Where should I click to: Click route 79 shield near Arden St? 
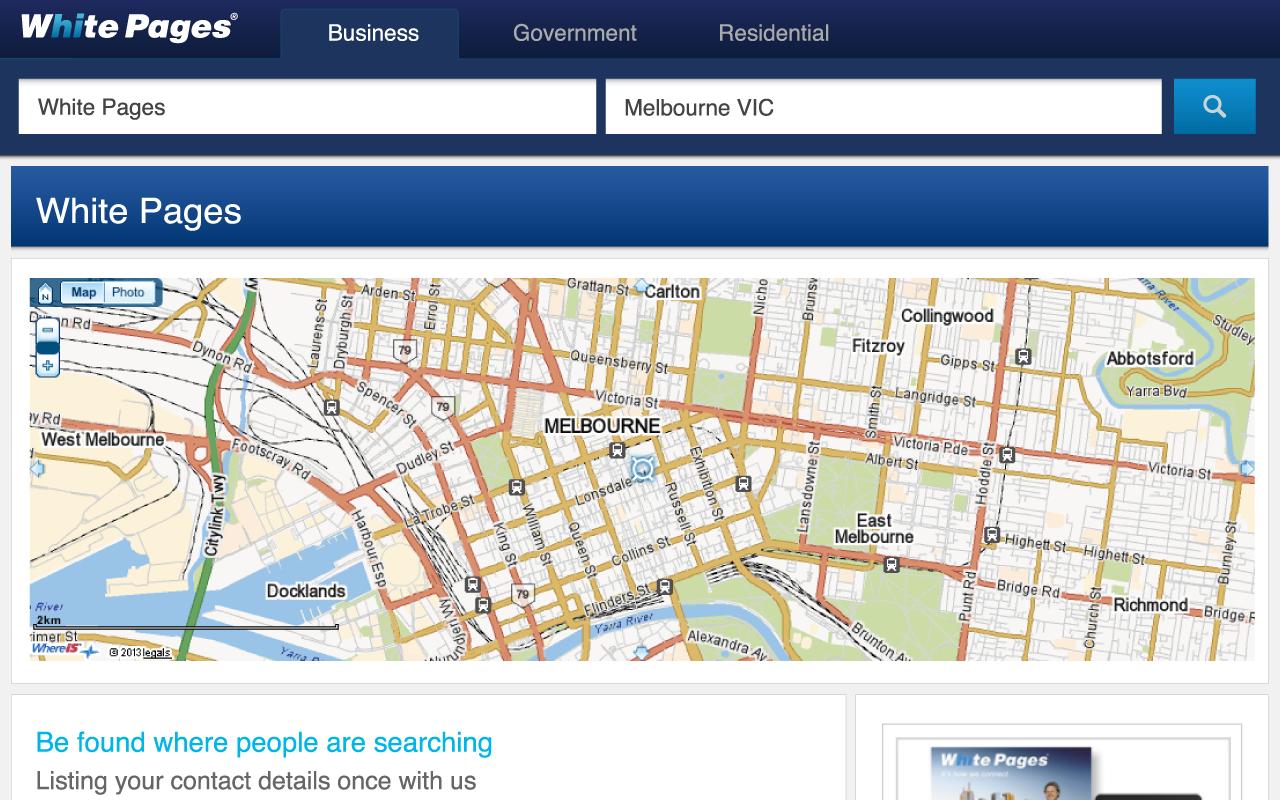click(x=404, y=350)
